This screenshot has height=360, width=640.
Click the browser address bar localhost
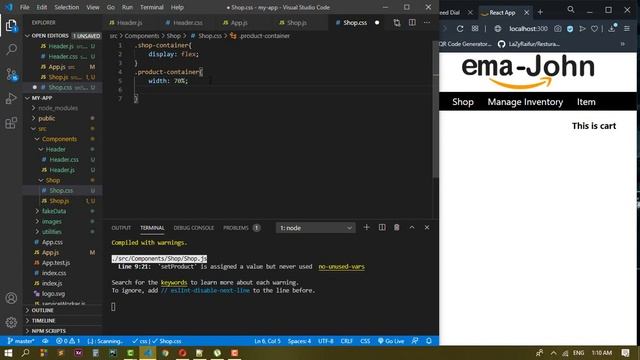tap(528, 29)
